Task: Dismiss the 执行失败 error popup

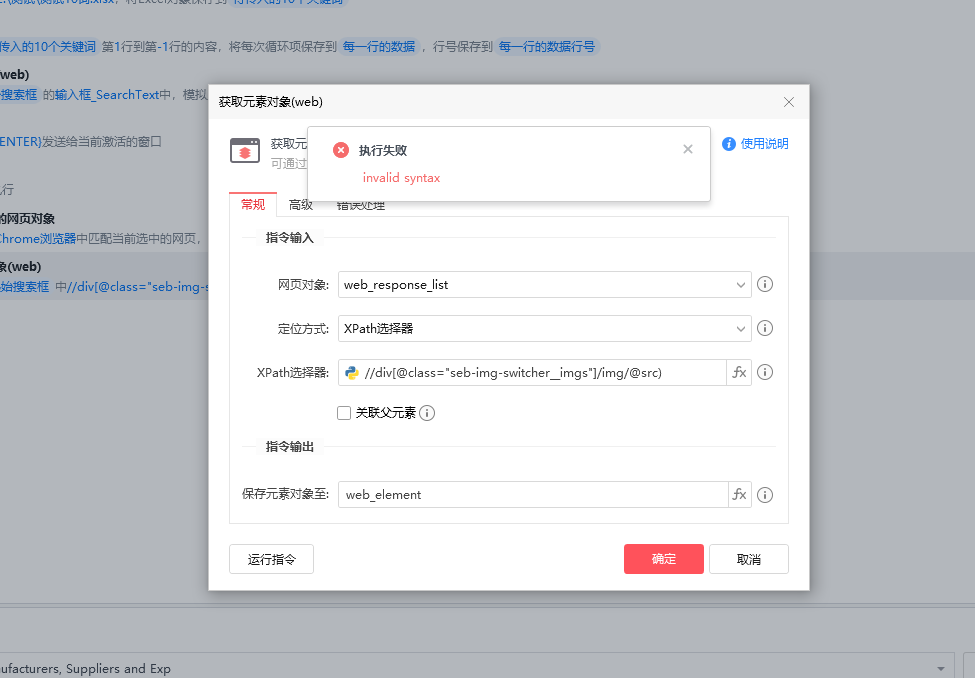Action: point(688,149)
